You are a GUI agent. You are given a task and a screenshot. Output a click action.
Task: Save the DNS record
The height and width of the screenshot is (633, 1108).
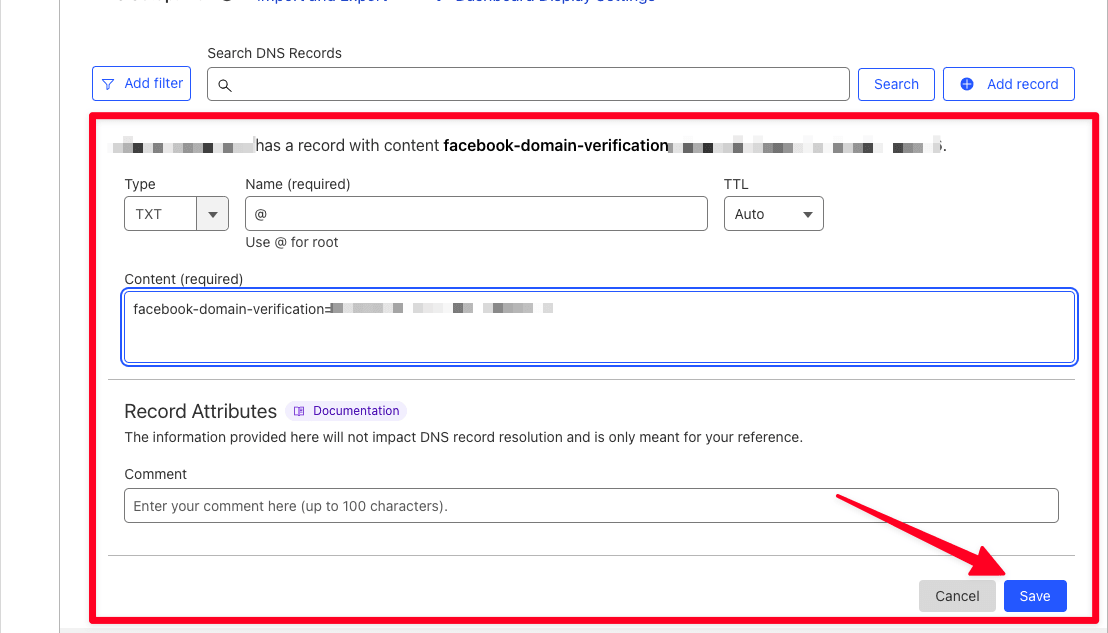[1035, 596]
